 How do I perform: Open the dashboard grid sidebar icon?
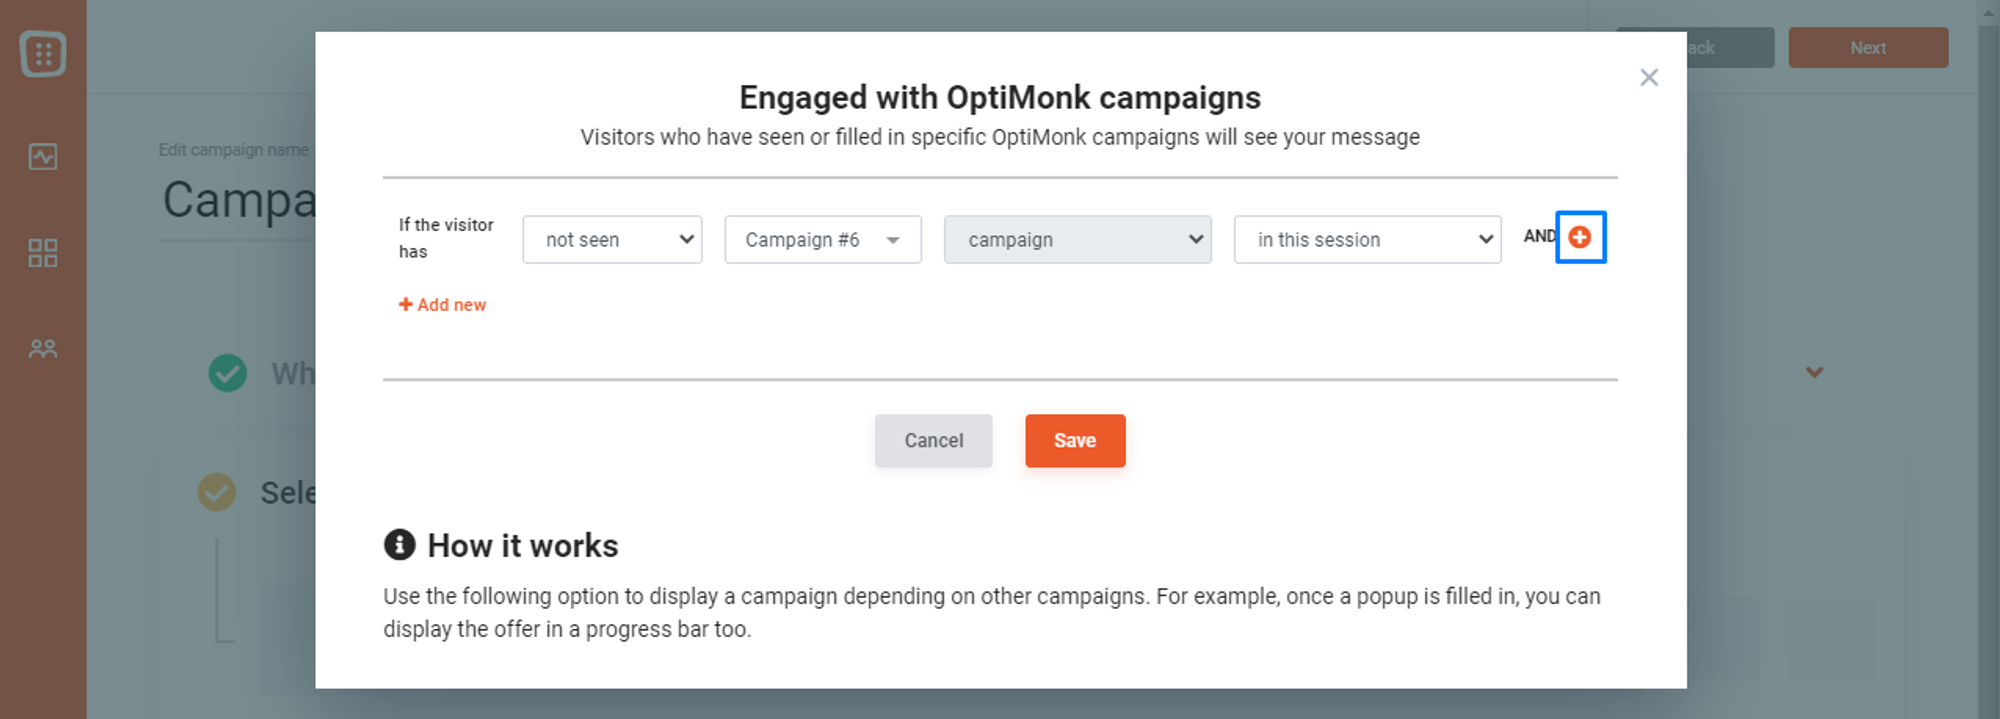click(x=43, y=253)
